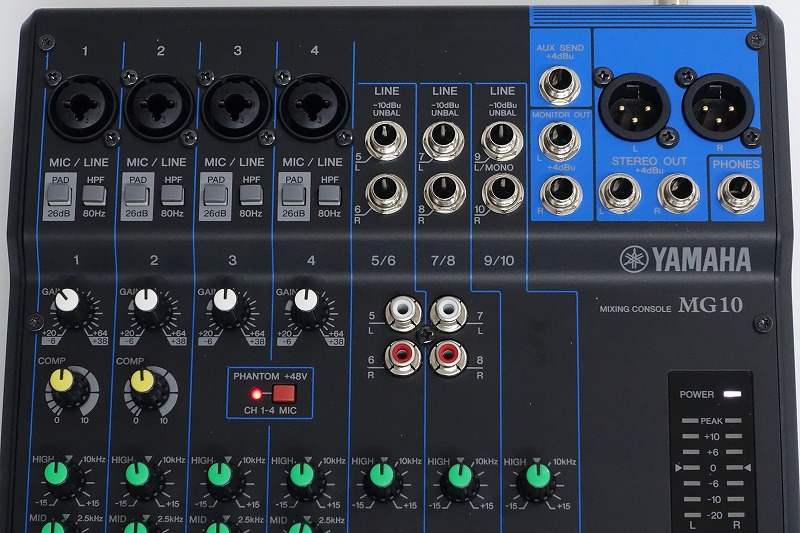Click the LINE 8 R input jack
The width and height of the screenshot is (800, 533).
(x=445, y=193)
